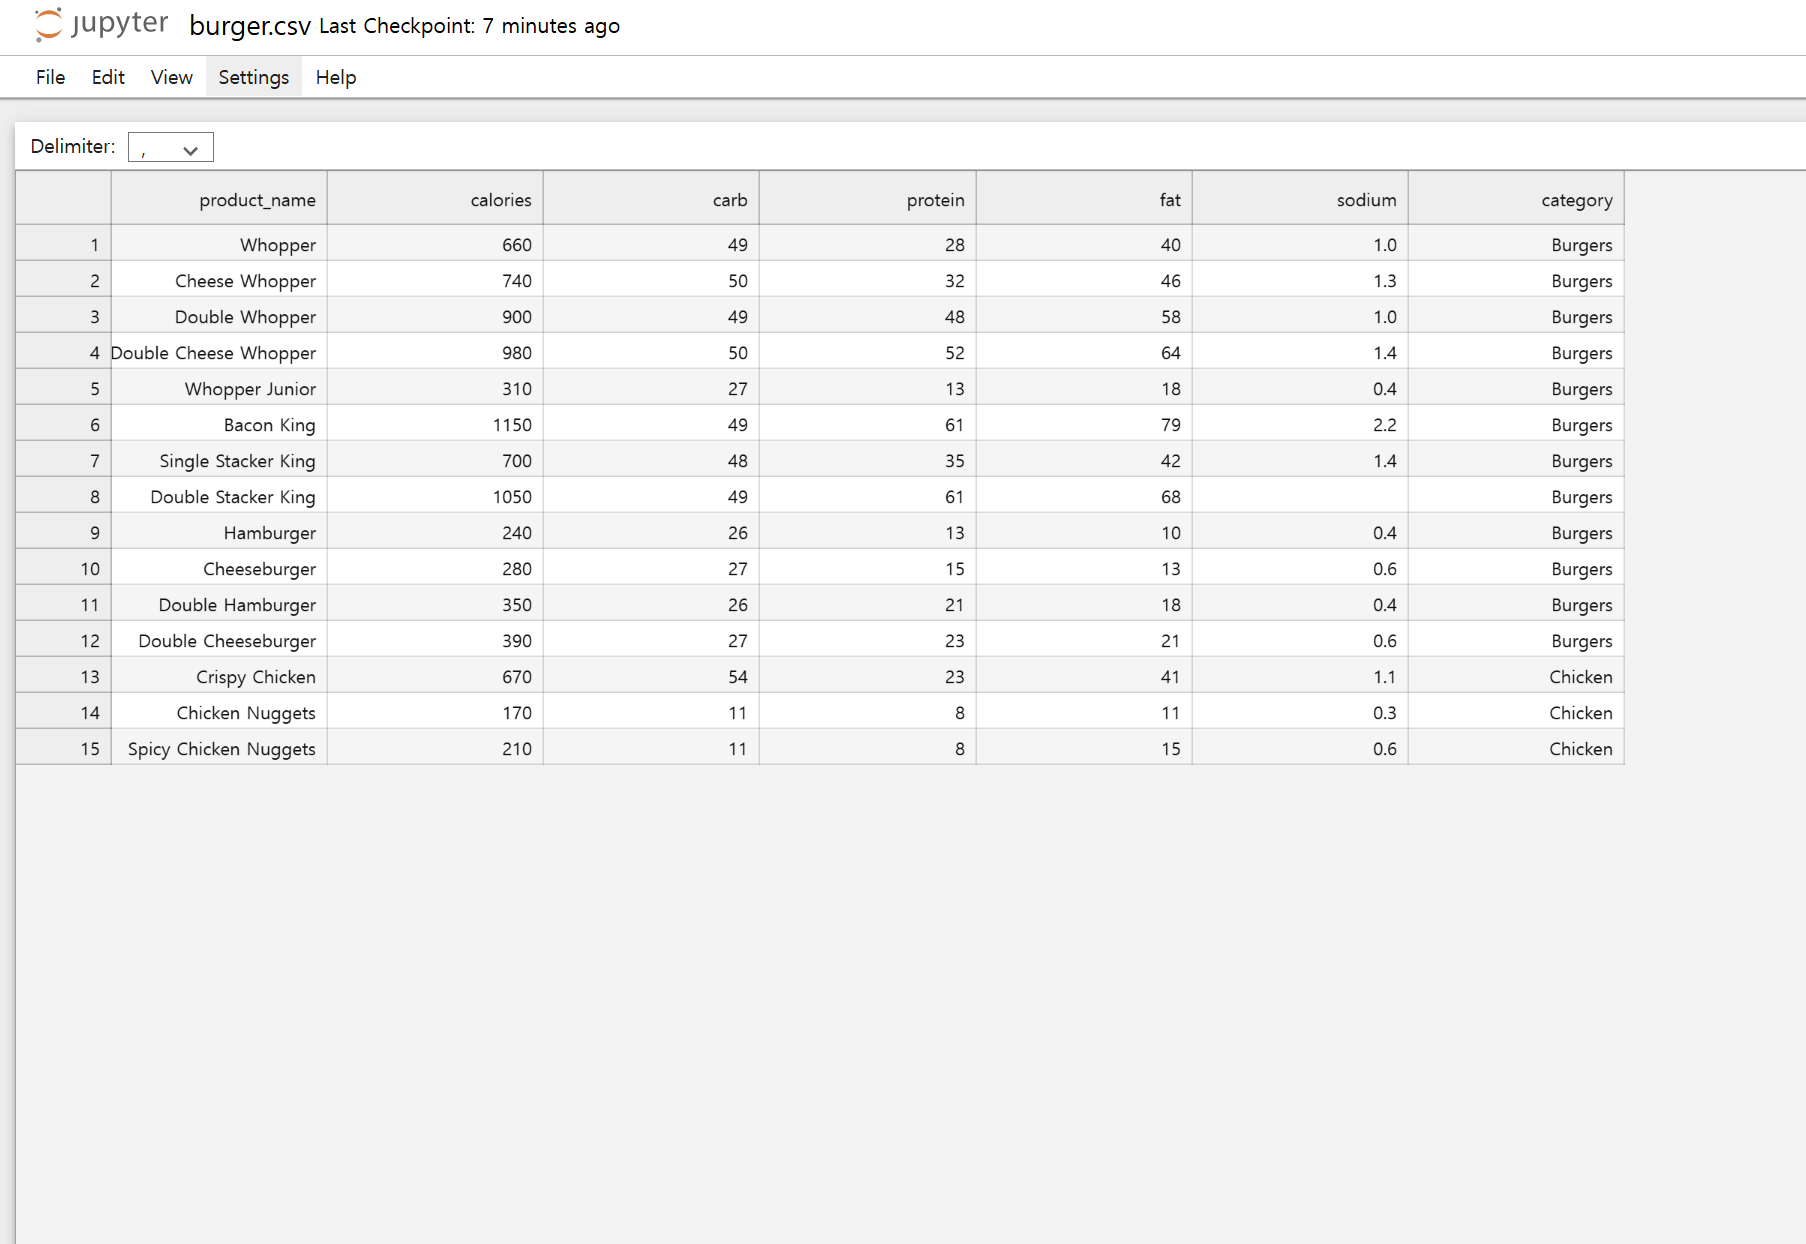
Task: Select the calories column header
Action: (x=435, y=199)
